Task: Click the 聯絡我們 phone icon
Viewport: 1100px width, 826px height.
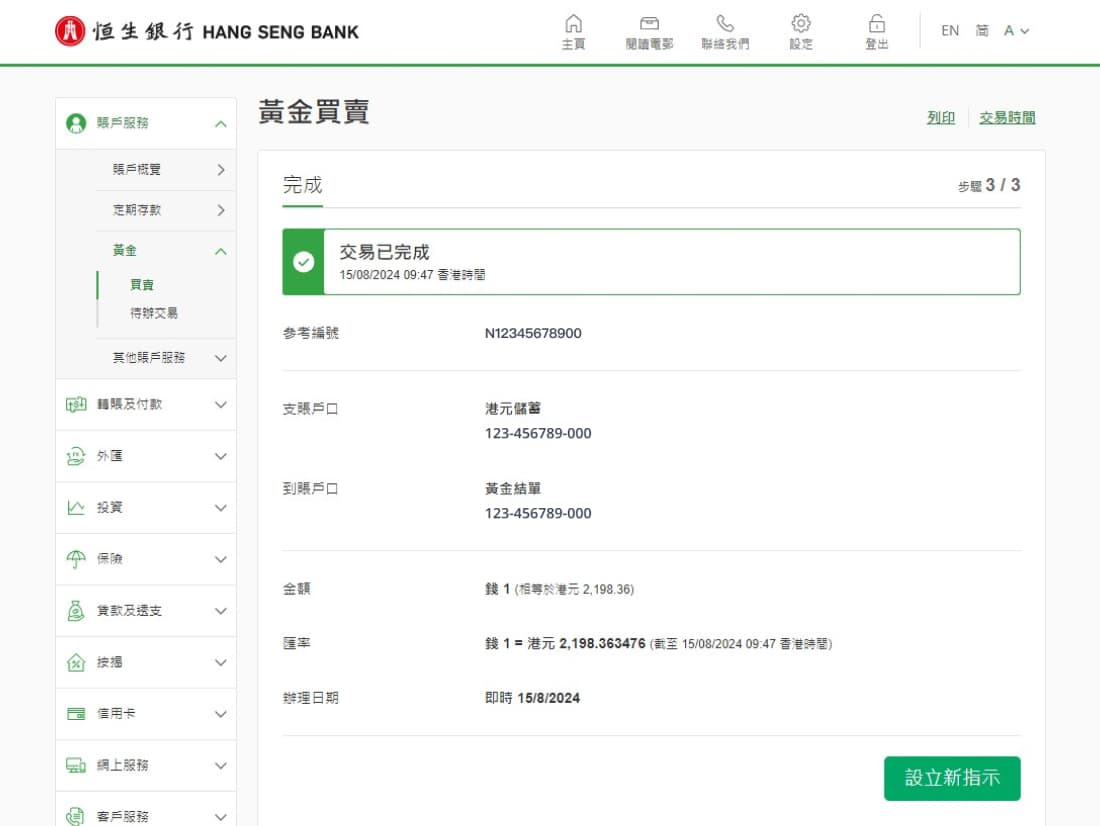Action: click(725, 24)
